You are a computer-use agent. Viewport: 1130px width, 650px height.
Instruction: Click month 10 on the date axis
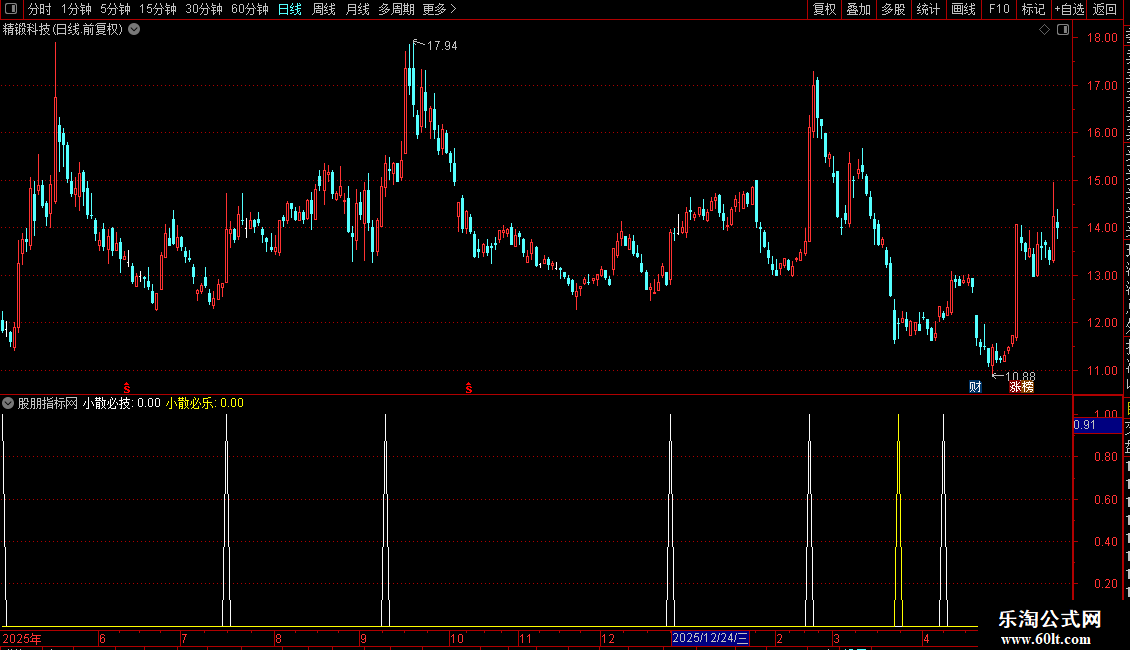tap(457, 638)
